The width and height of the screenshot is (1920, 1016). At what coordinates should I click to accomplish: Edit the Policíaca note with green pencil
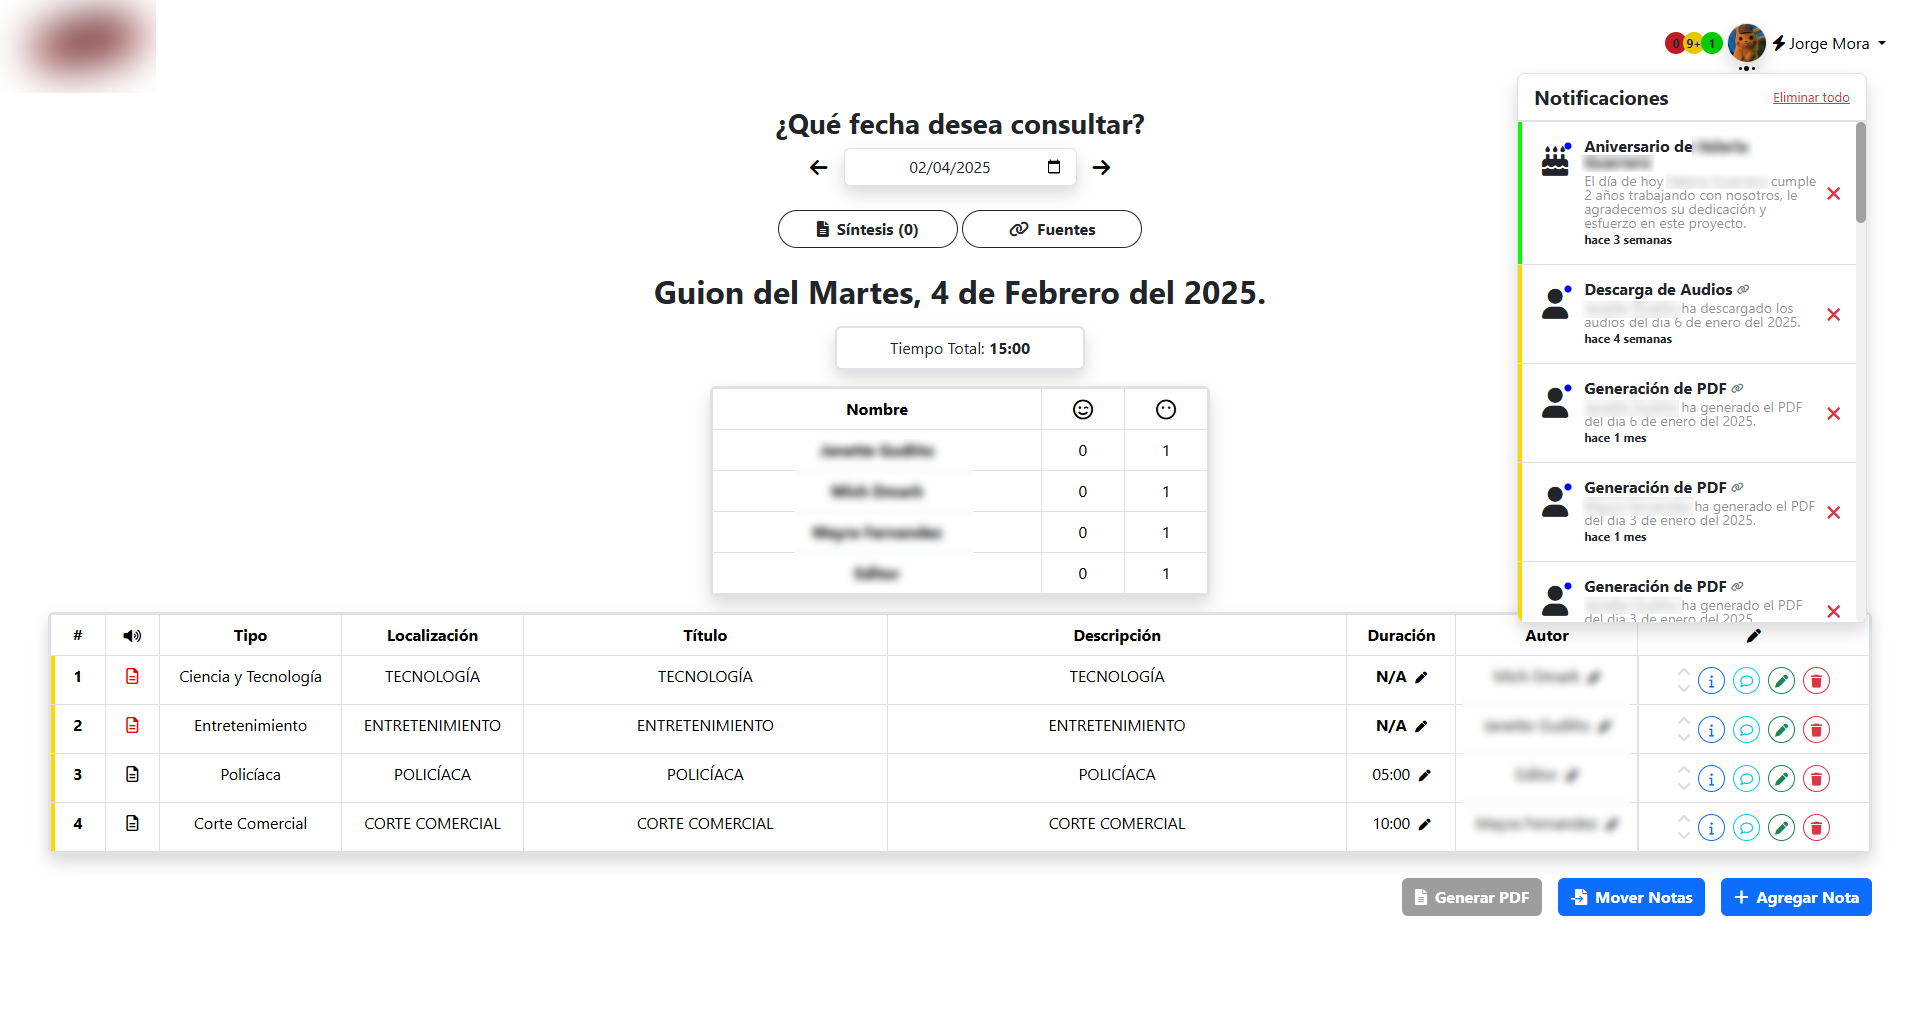pyautogui.click(x=1781, y=779)
